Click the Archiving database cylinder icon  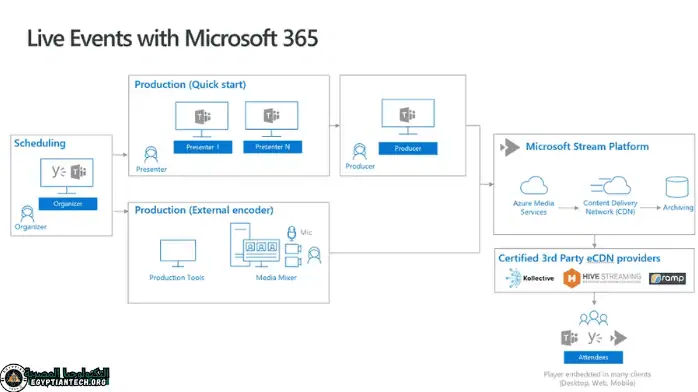(677, 187)
